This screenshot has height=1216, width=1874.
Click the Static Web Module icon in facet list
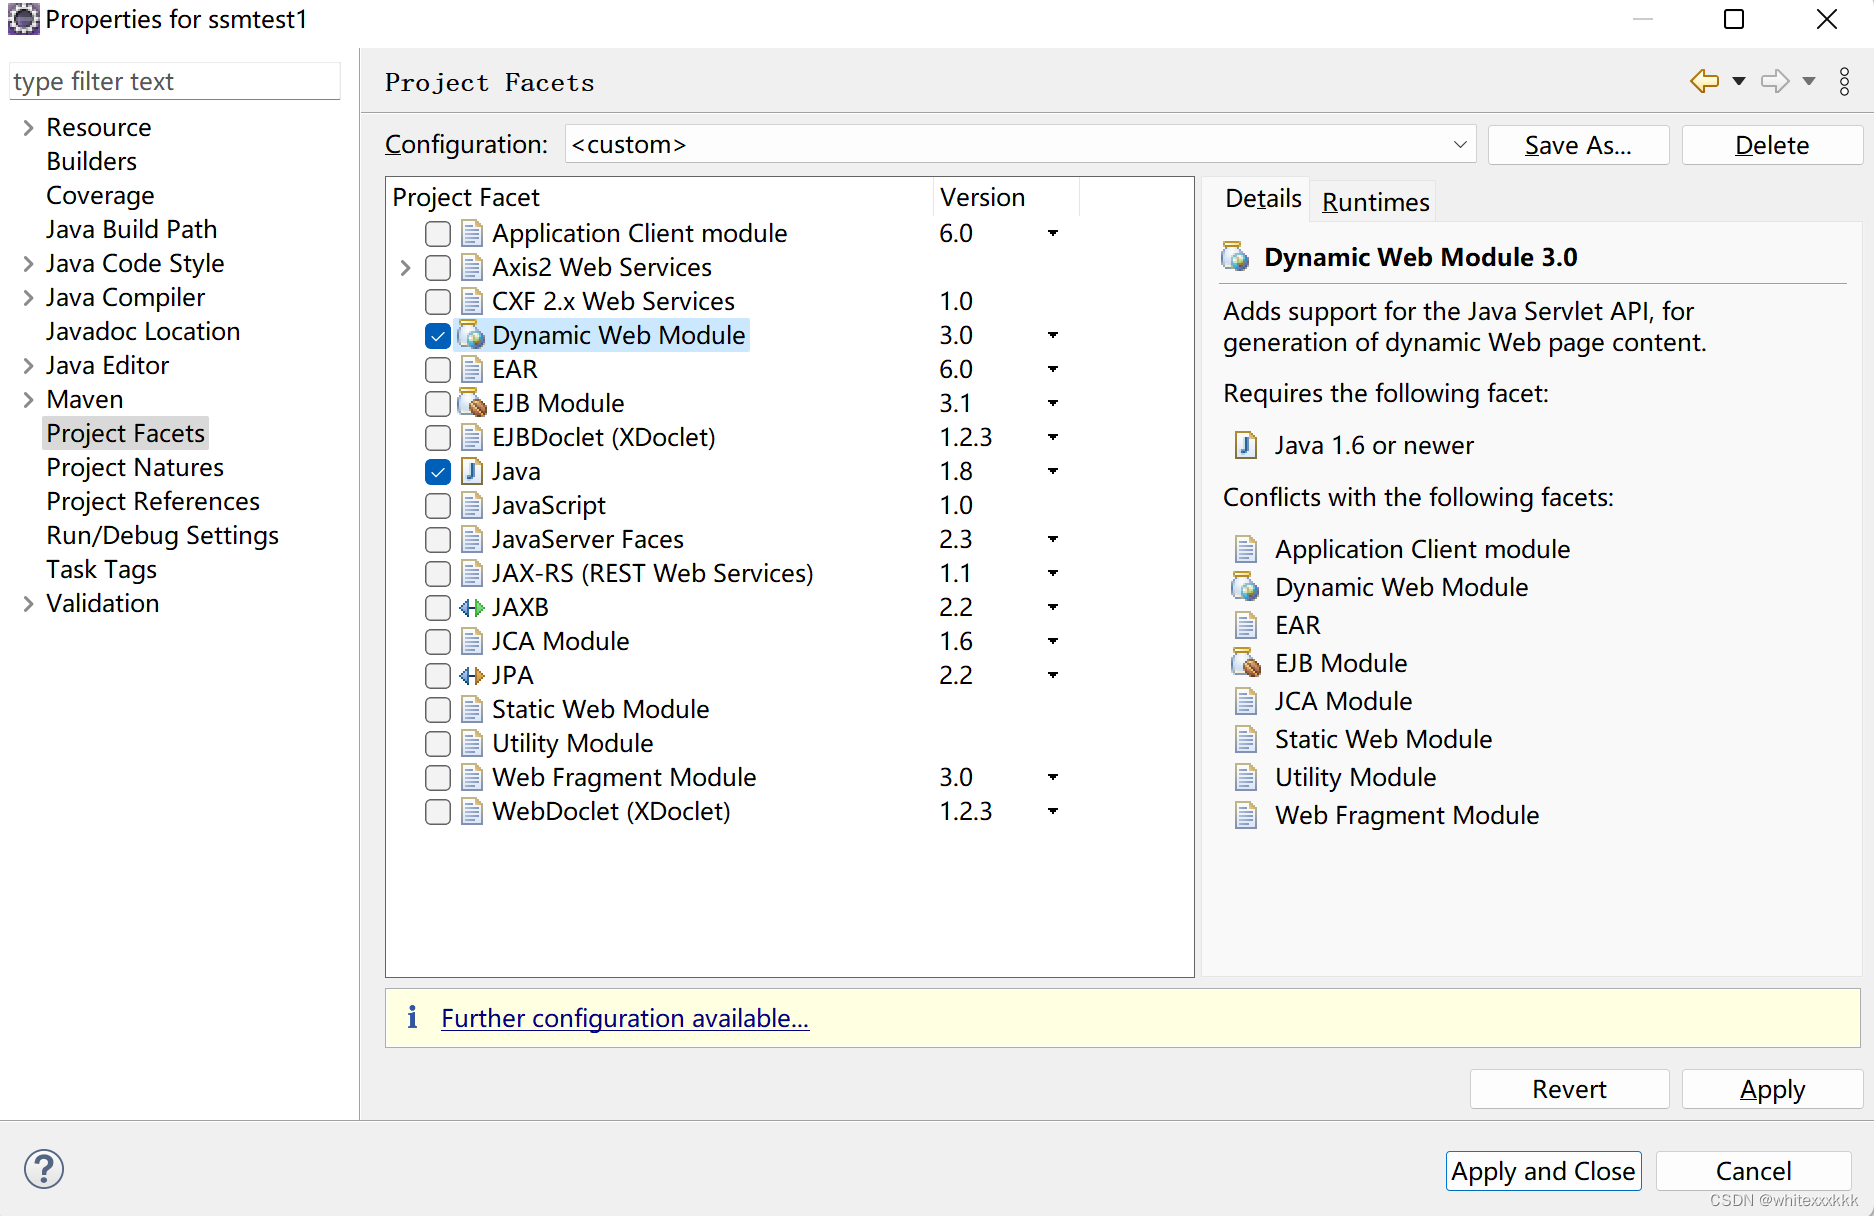pyautogui.click(x=472, y=710)
